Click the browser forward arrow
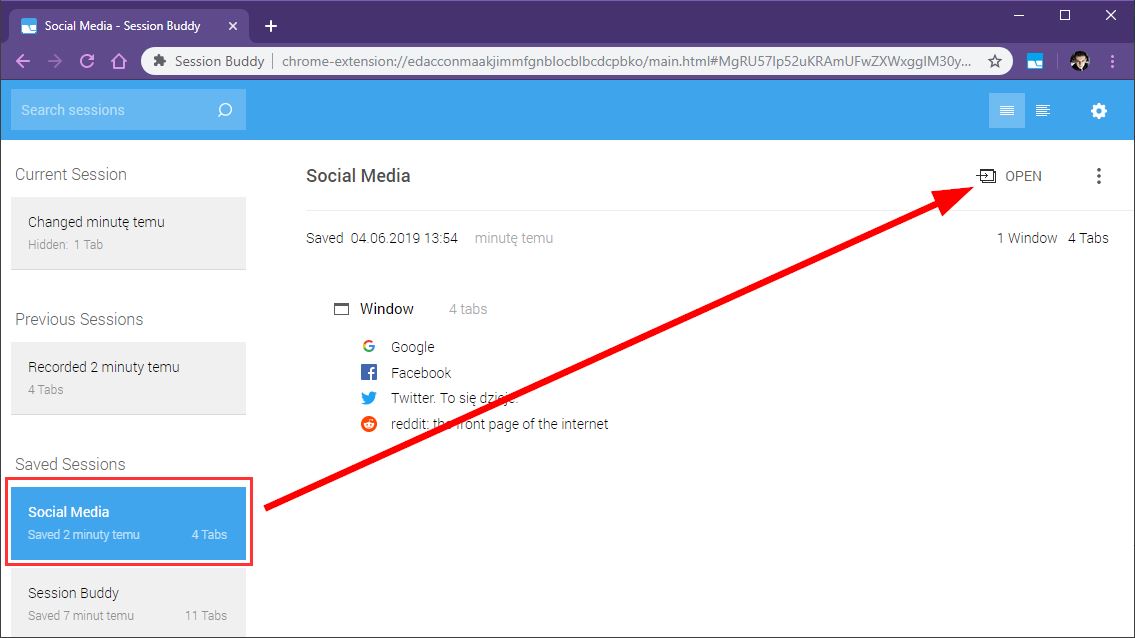The image size is (1135, 638). [55, 62]
